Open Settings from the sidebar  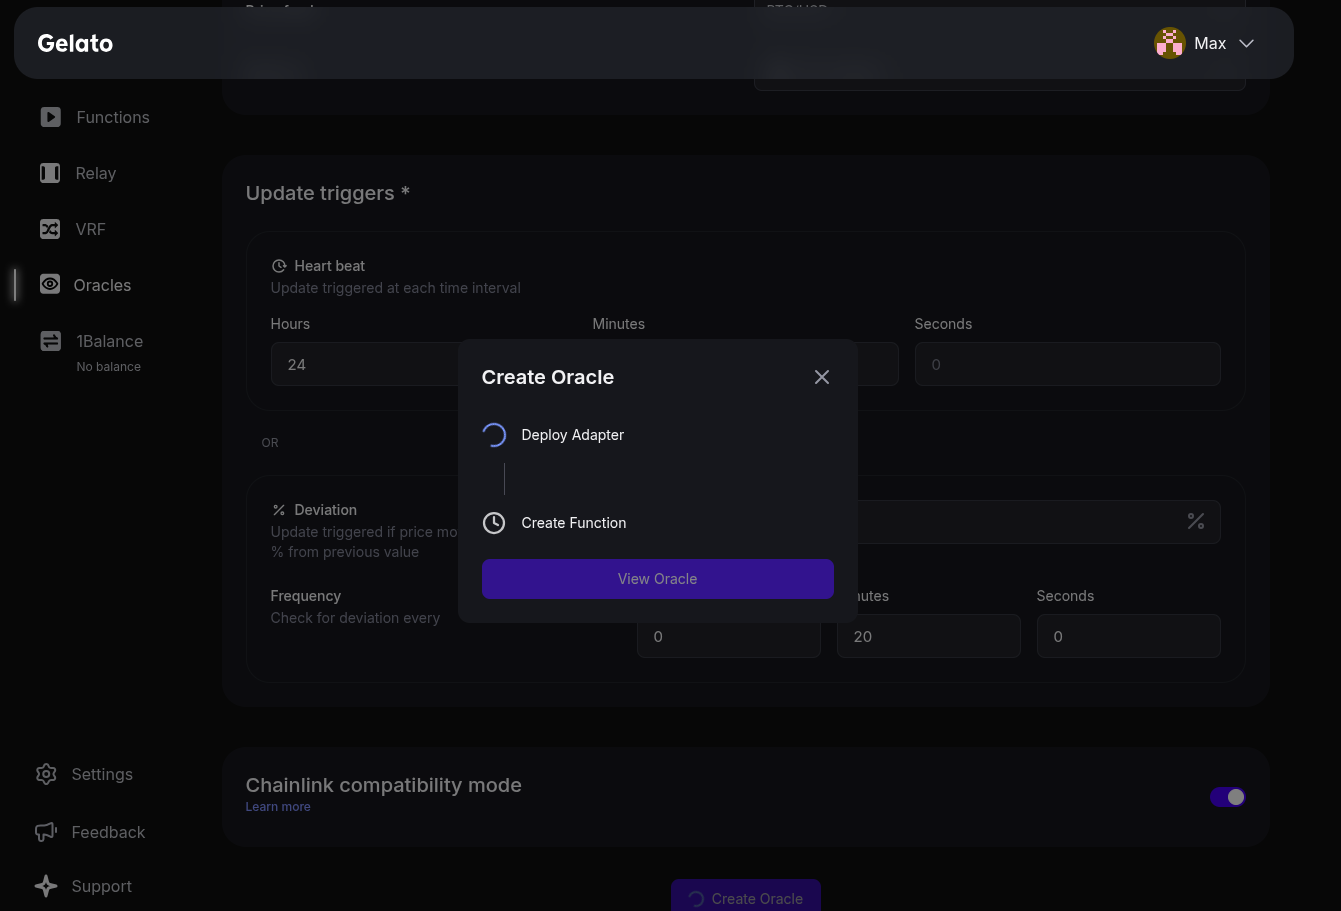coord(102,774)
